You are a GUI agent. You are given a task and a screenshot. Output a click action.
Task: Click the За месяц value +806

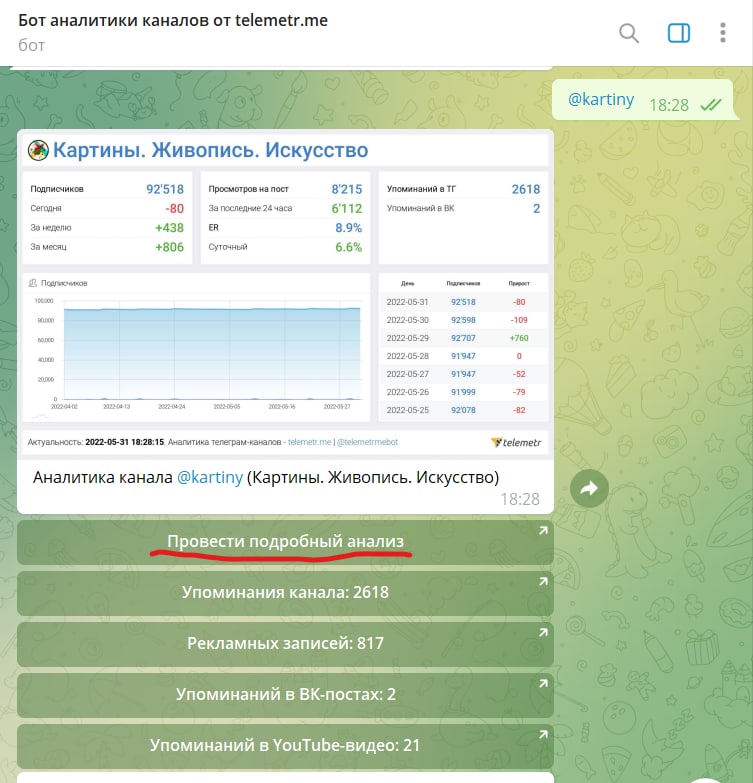click(169, 247)
